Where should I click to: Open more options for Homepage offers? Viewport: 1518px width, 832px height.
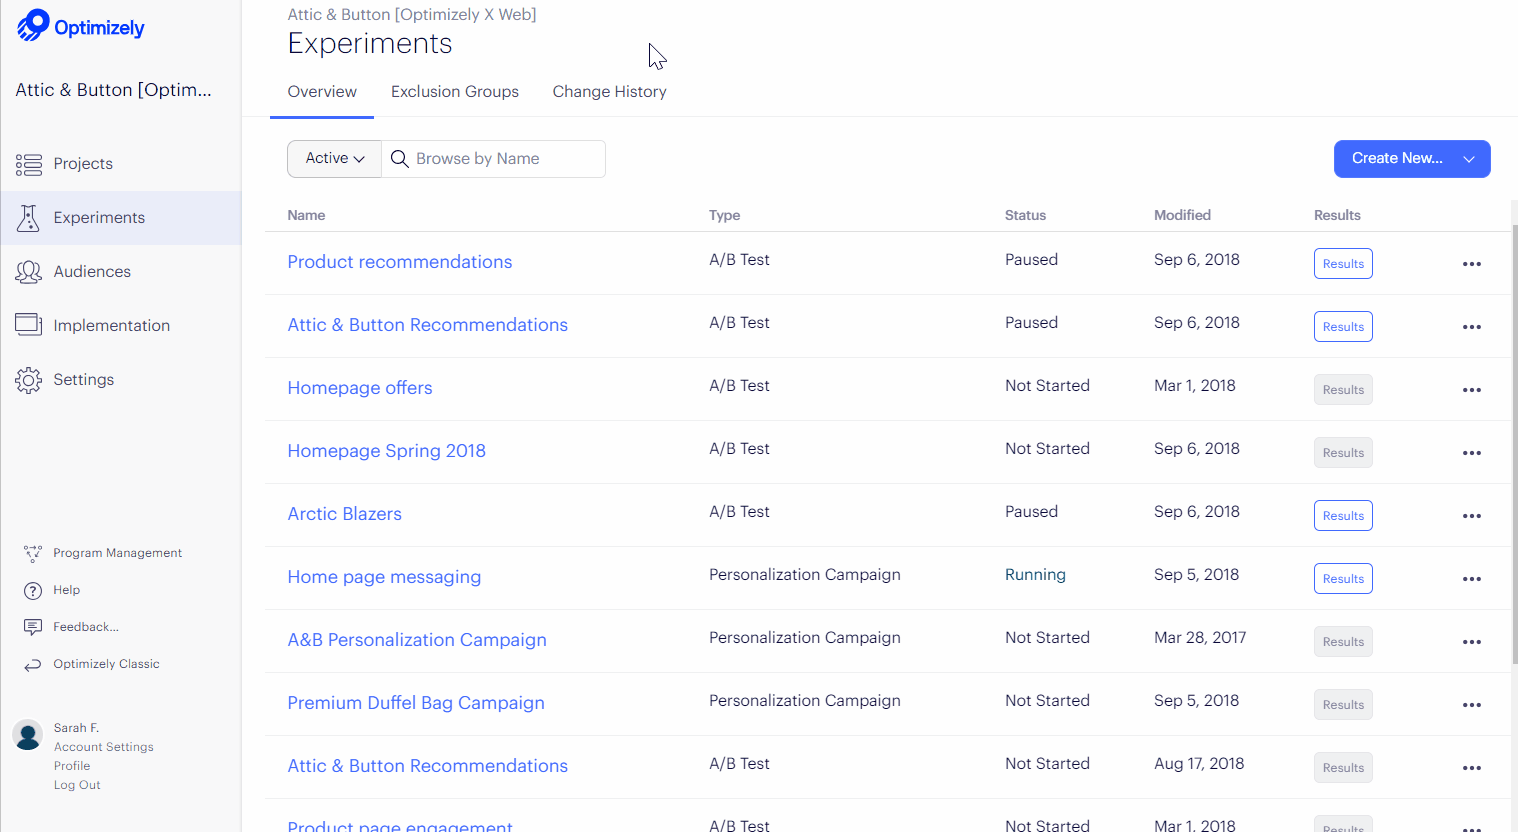point(1471,390)
